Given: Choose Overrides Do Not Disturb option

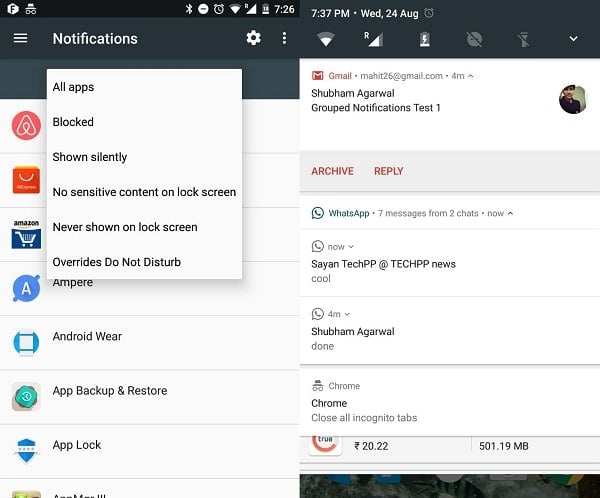Looking at the screenshot, I should pos(144,262).
